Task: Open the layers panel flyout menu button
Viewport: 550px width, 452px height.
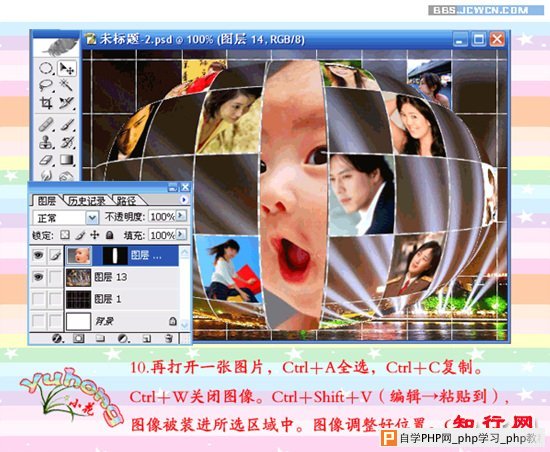Action: tap(184, 200)
